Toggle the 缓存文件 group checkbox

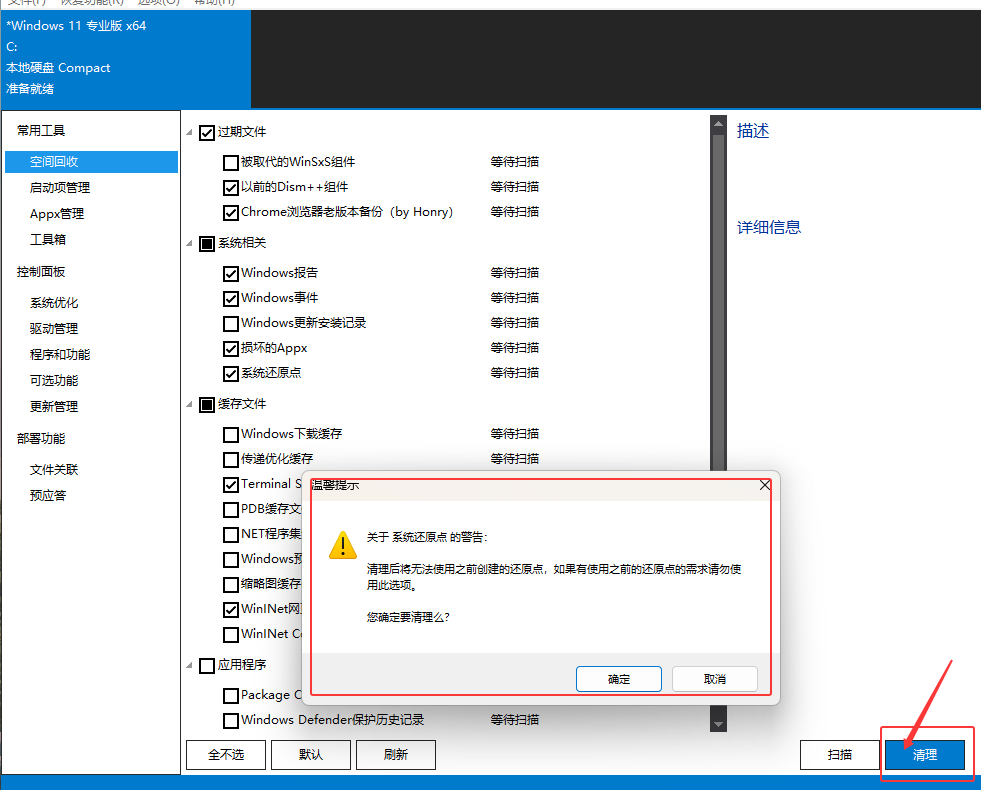tap(206, 405)
